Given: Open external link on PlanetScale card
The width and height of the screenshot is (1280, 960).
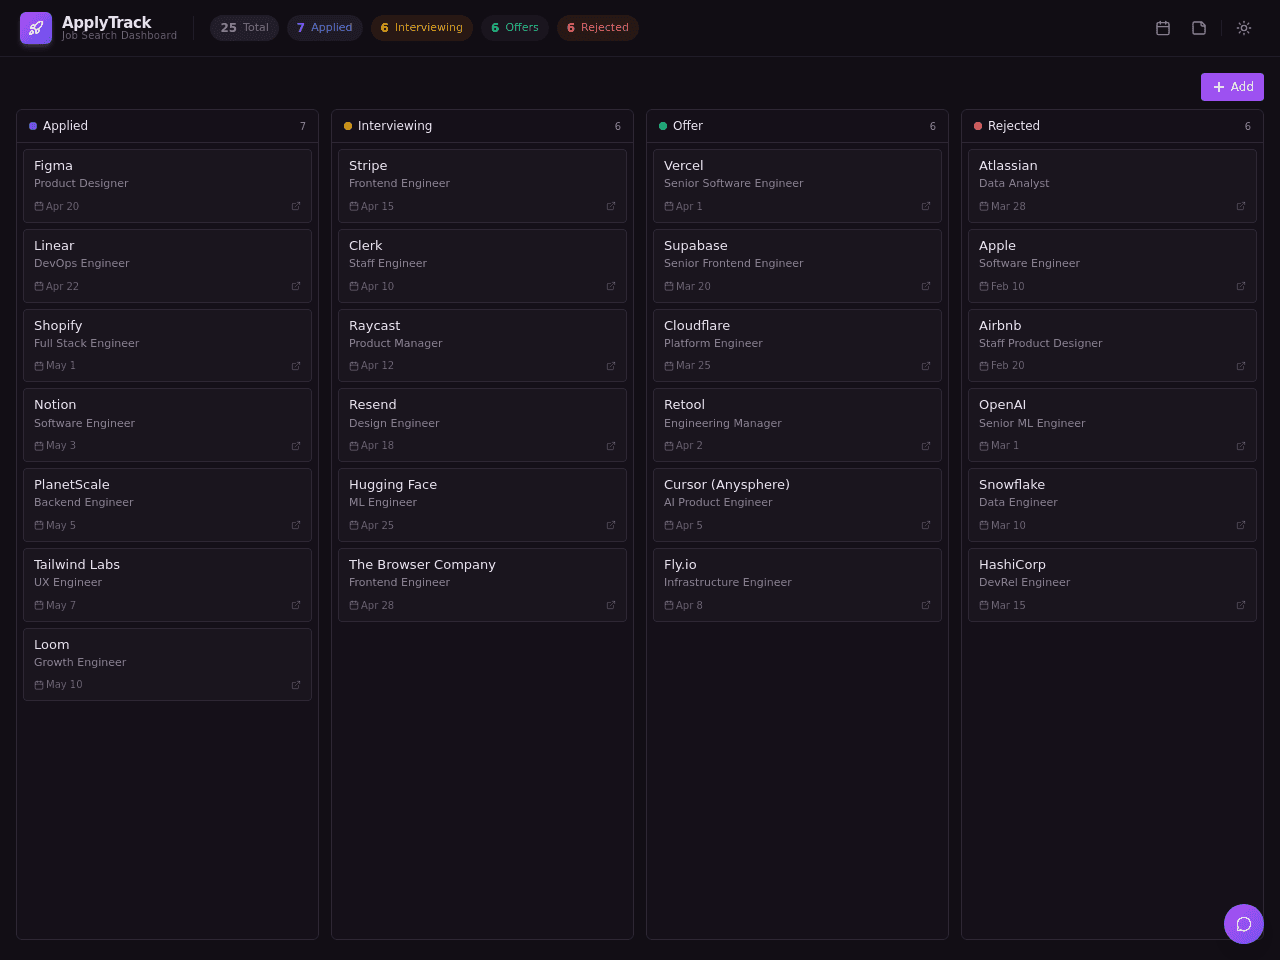Looking at the screenshot, I should click(x=296, y=525).
